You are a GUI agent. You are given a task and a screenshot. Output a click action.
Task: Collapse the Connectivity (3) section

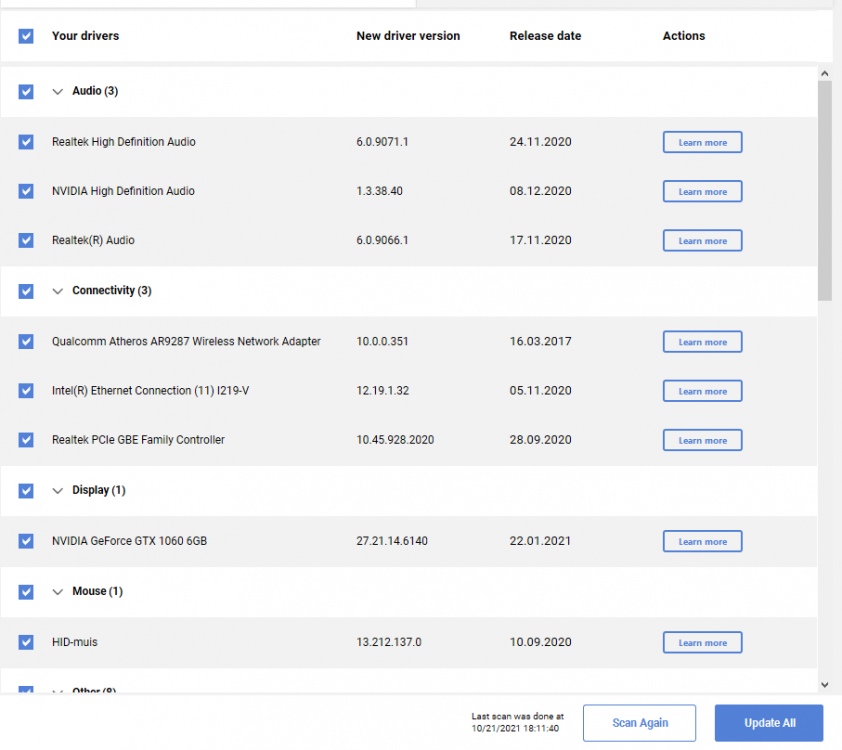click(x=57, y=291)
